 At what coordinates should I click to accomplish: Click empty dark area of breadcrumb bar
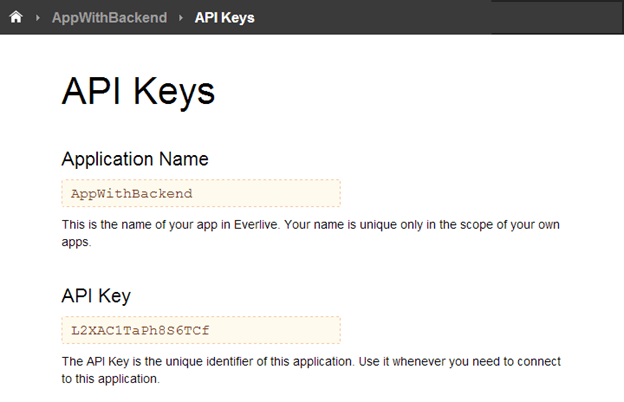440,18
